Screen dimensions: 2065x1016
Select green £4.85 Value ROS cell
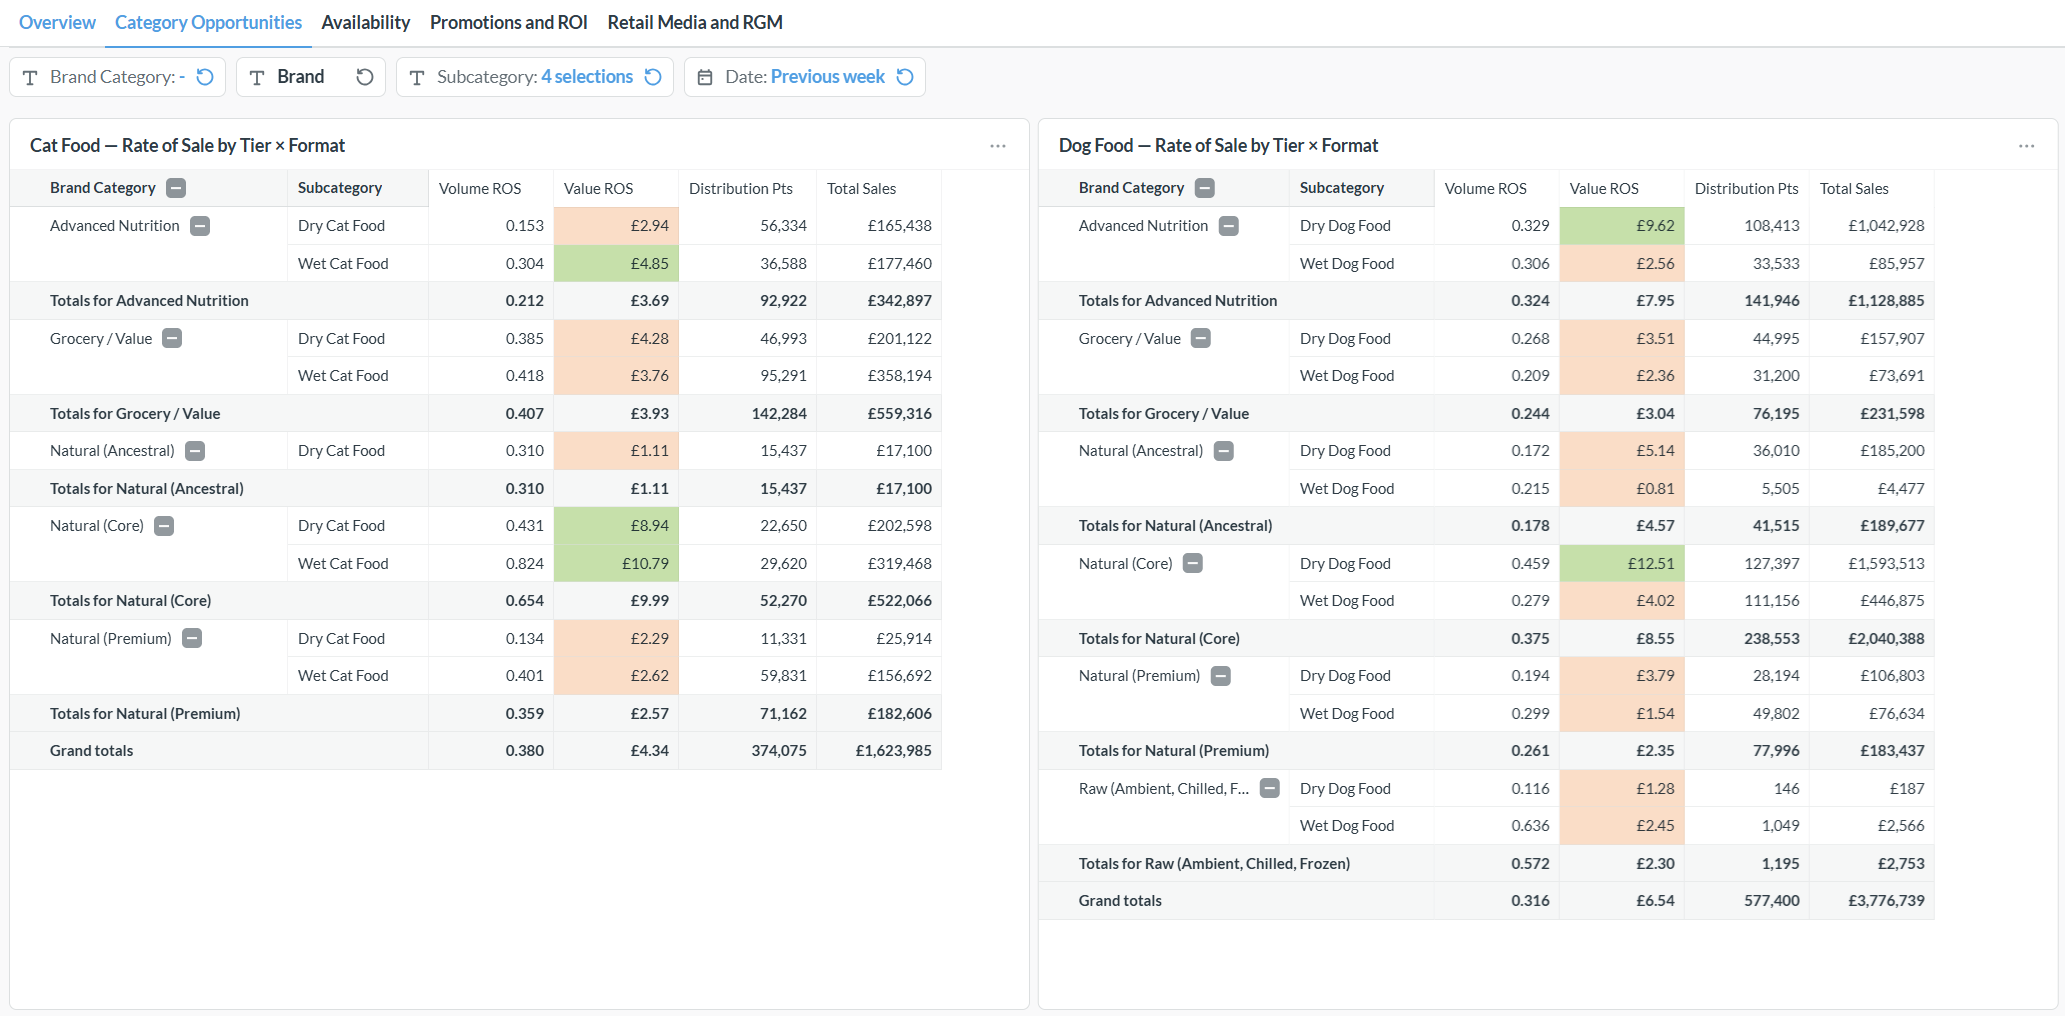pos(616,263)
